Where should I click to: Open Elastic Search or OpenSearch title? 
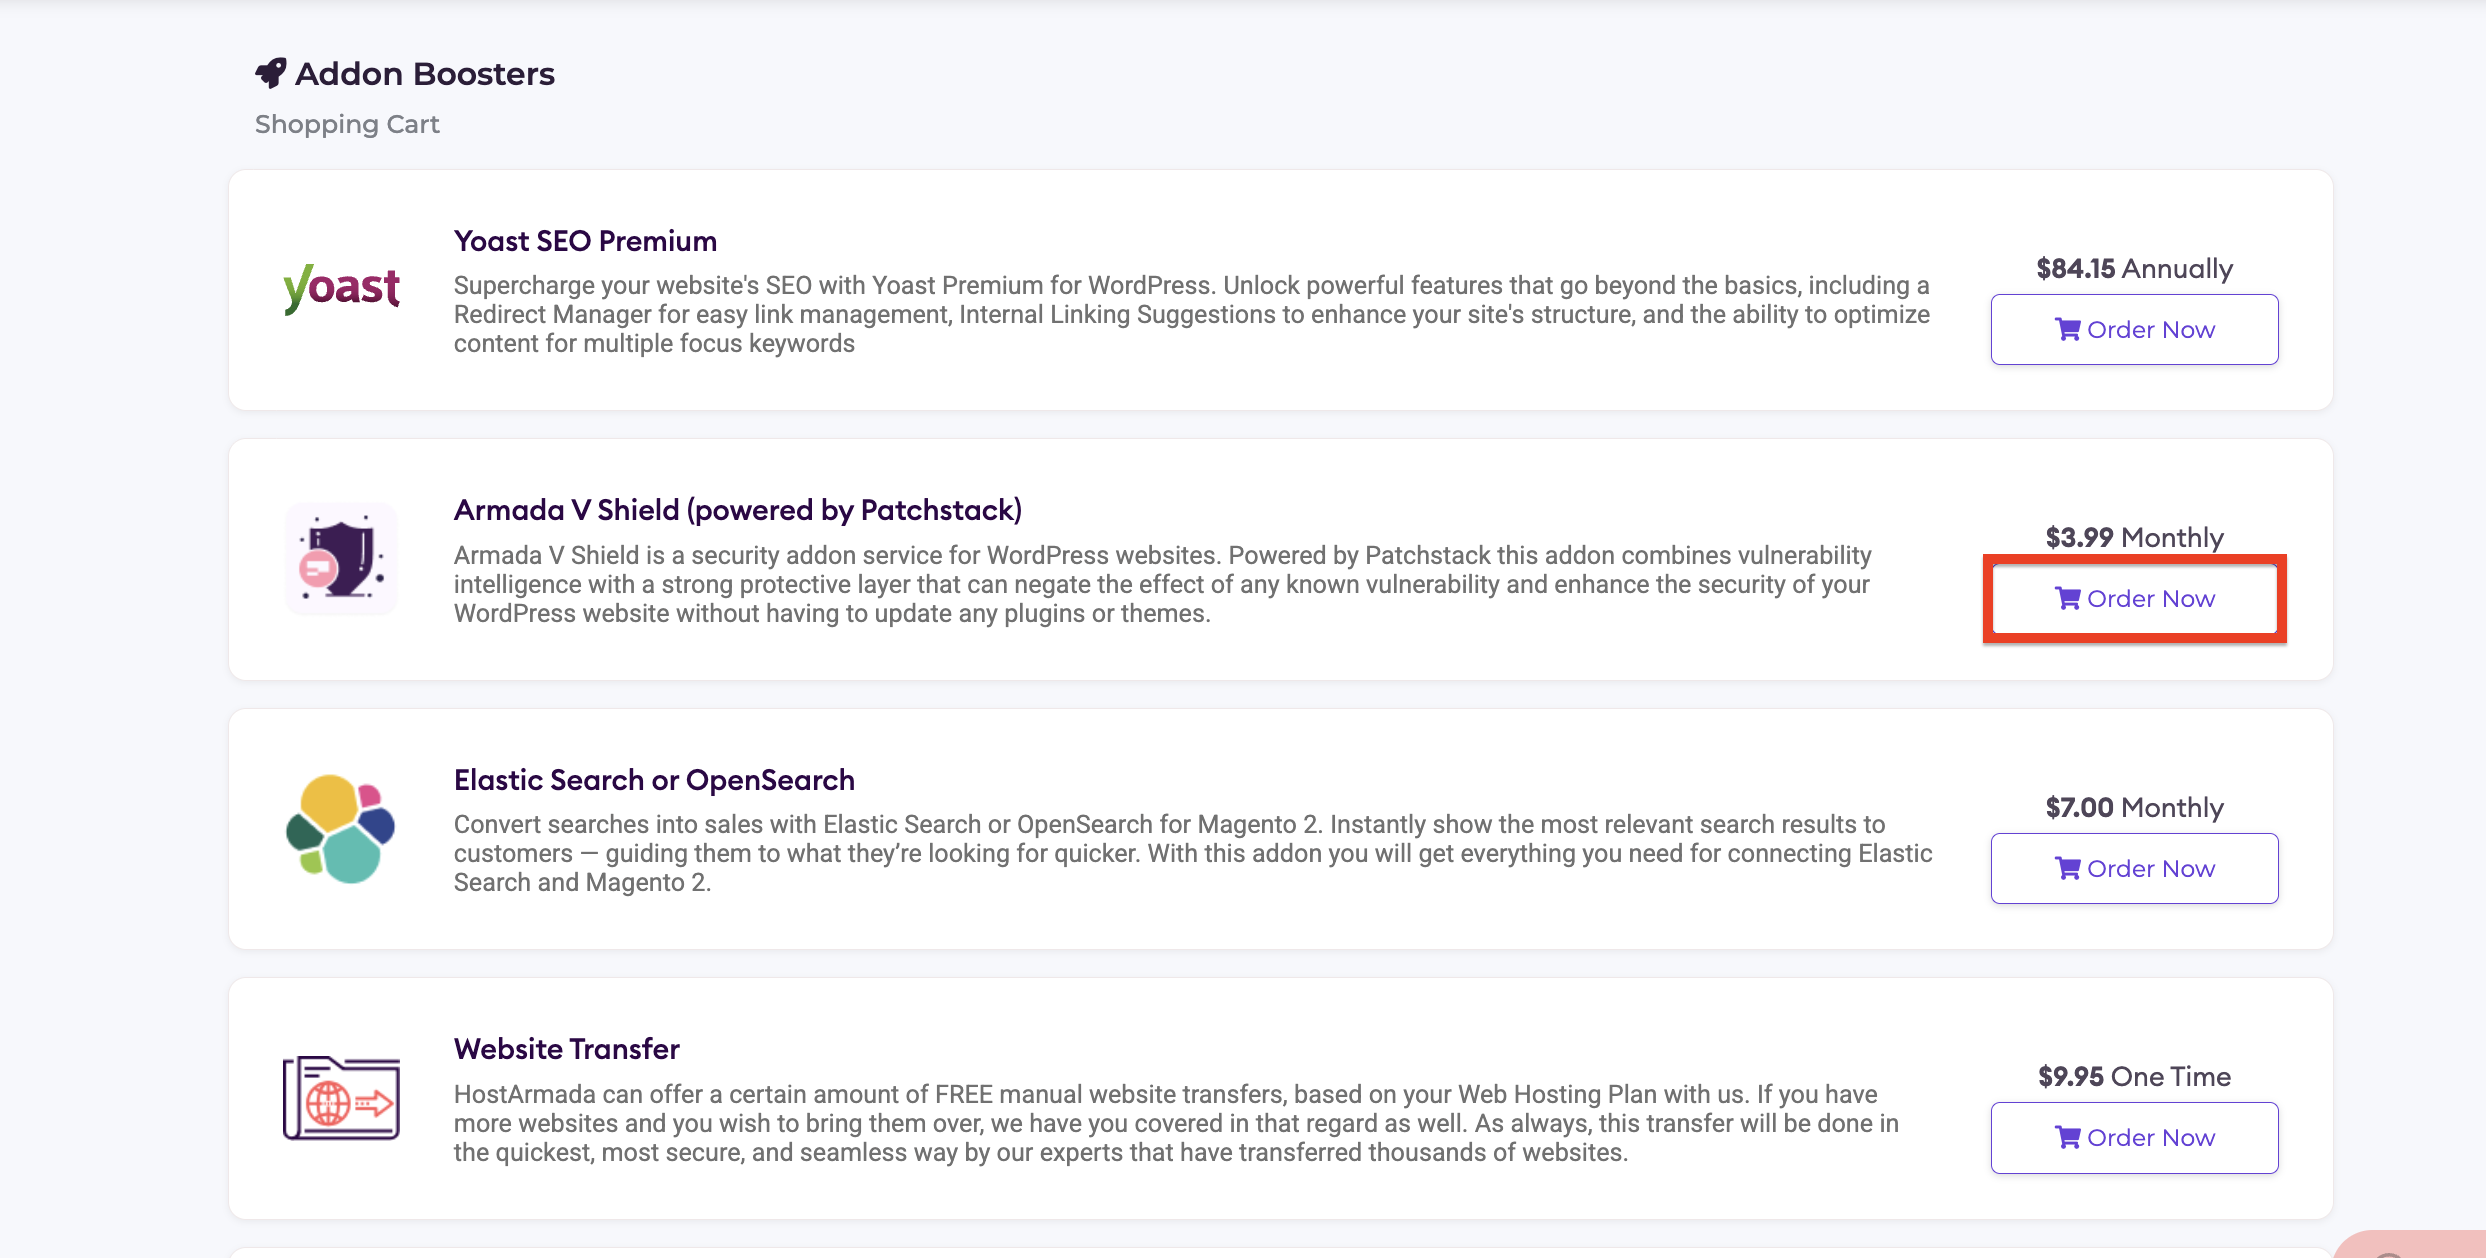point(654,780)
